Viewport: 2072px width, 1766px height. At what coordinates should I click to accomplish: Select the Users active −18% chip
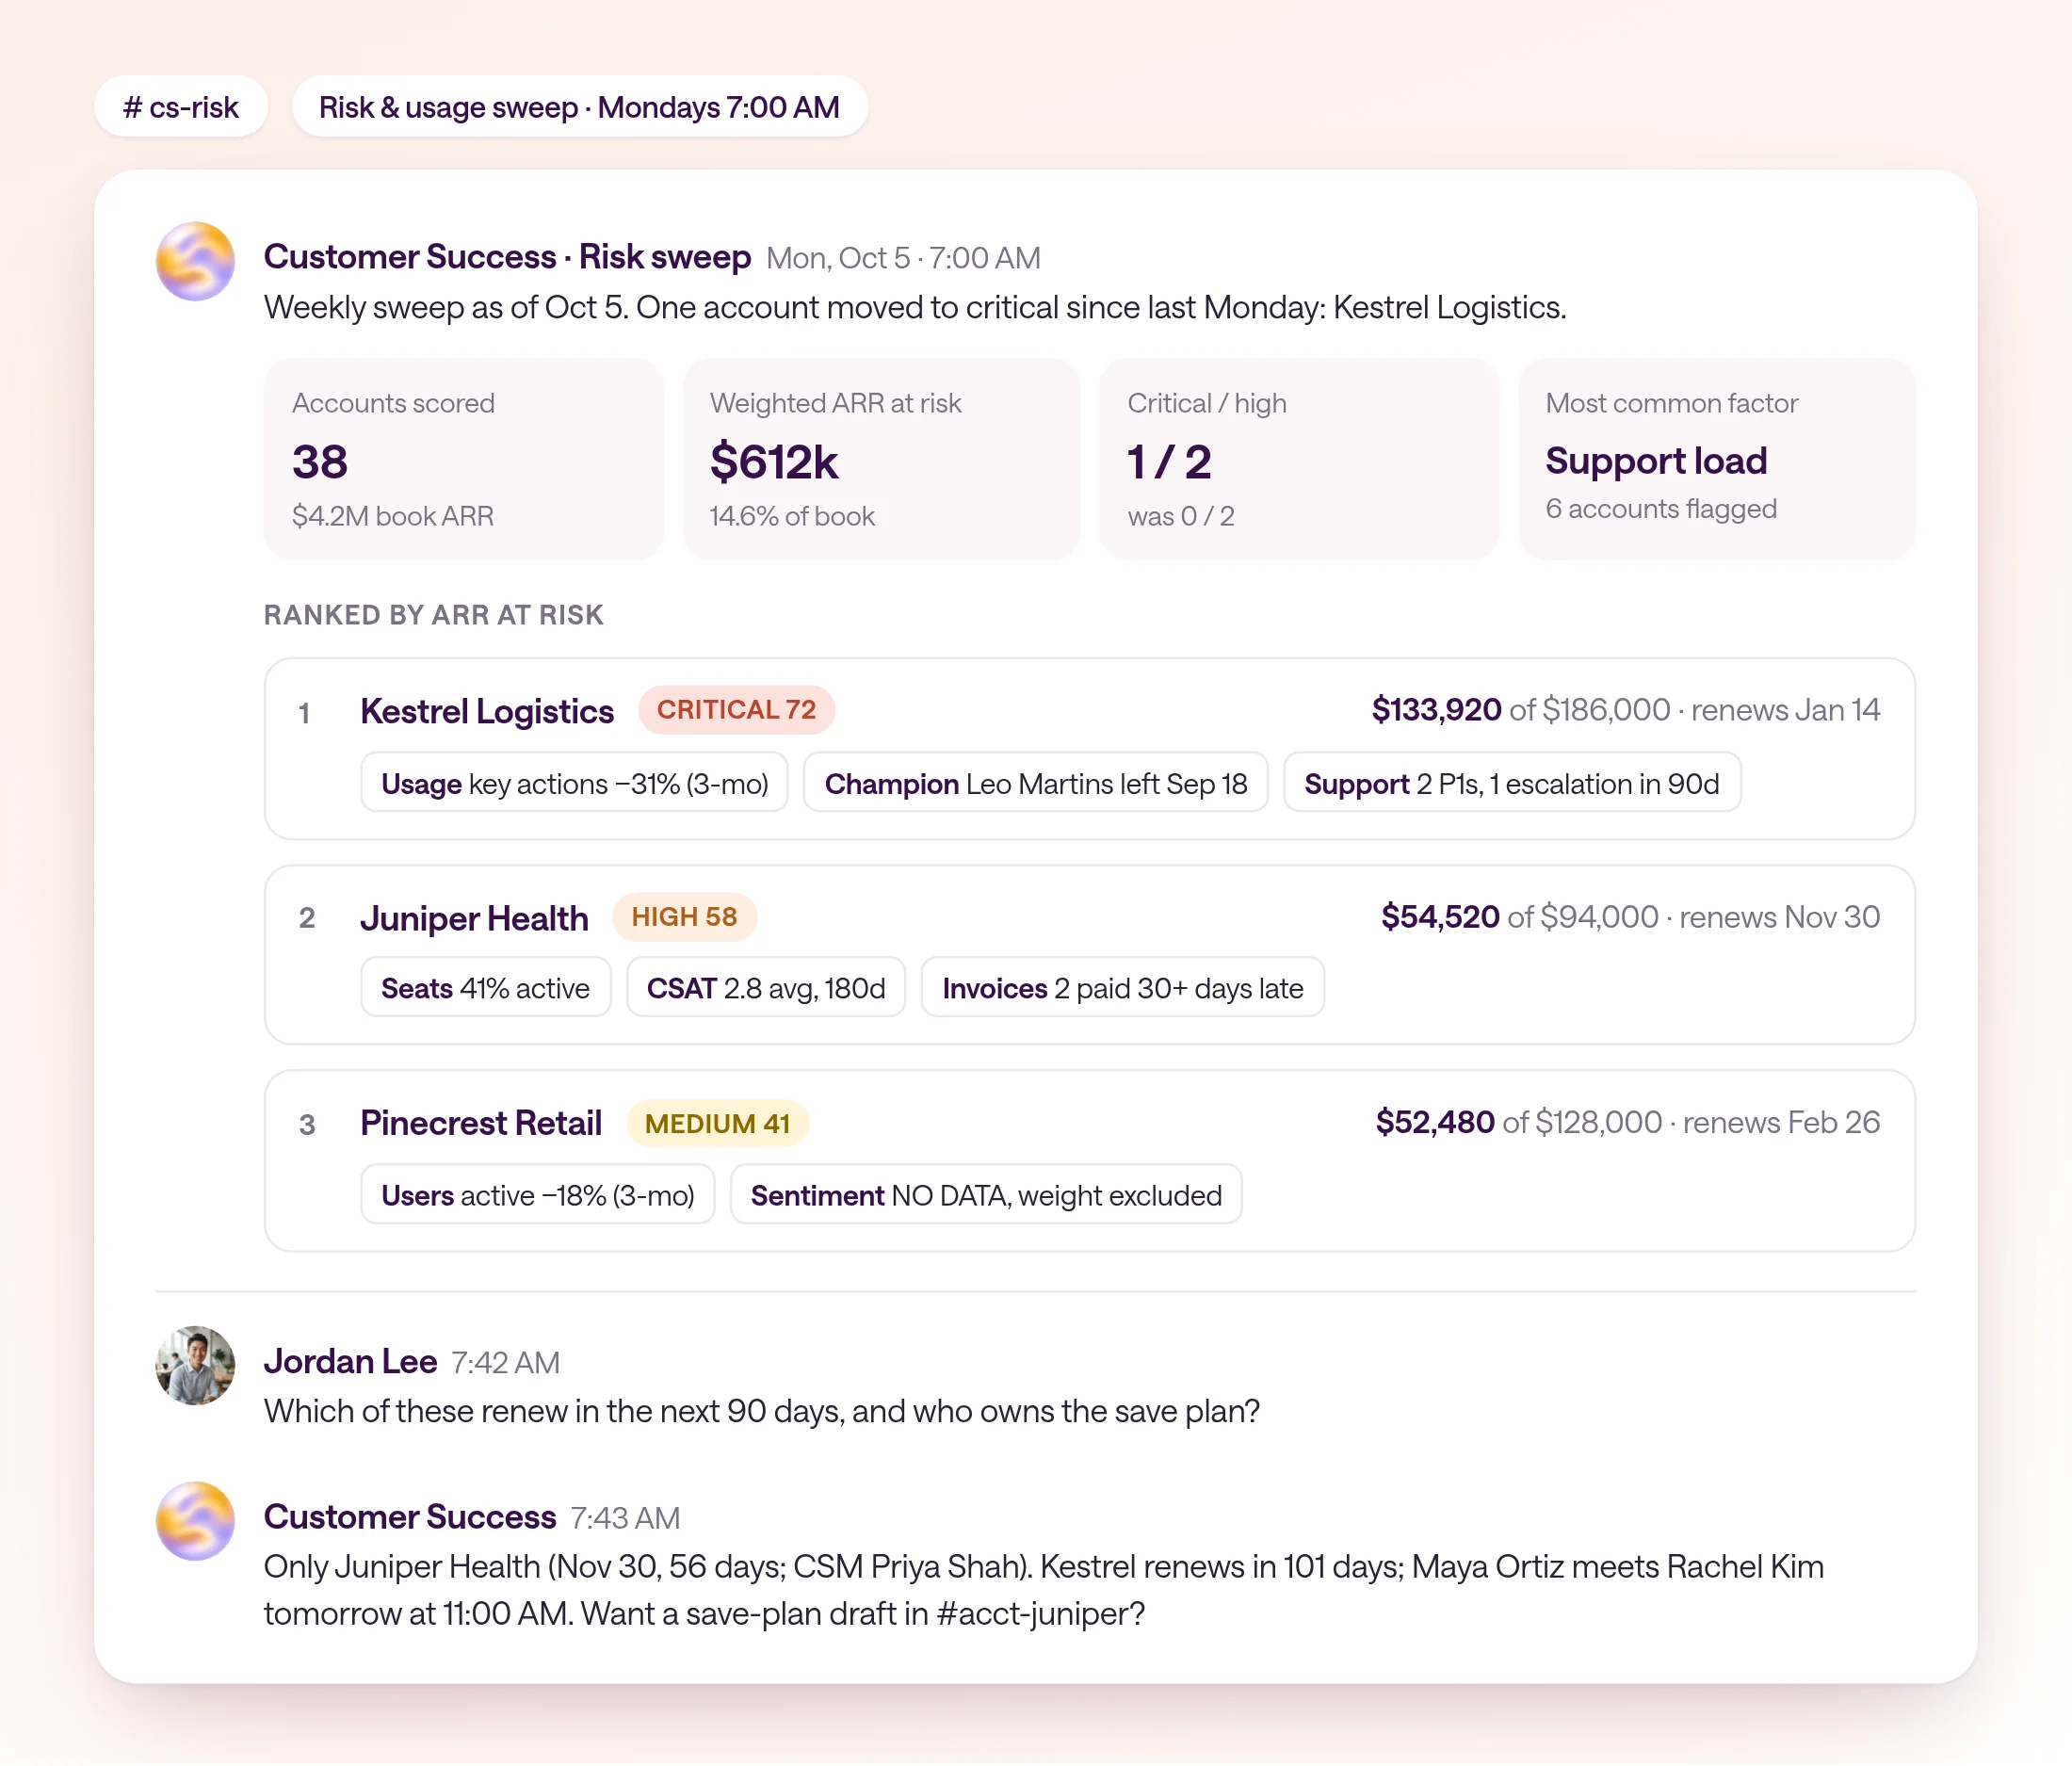tap(537, 1195)
